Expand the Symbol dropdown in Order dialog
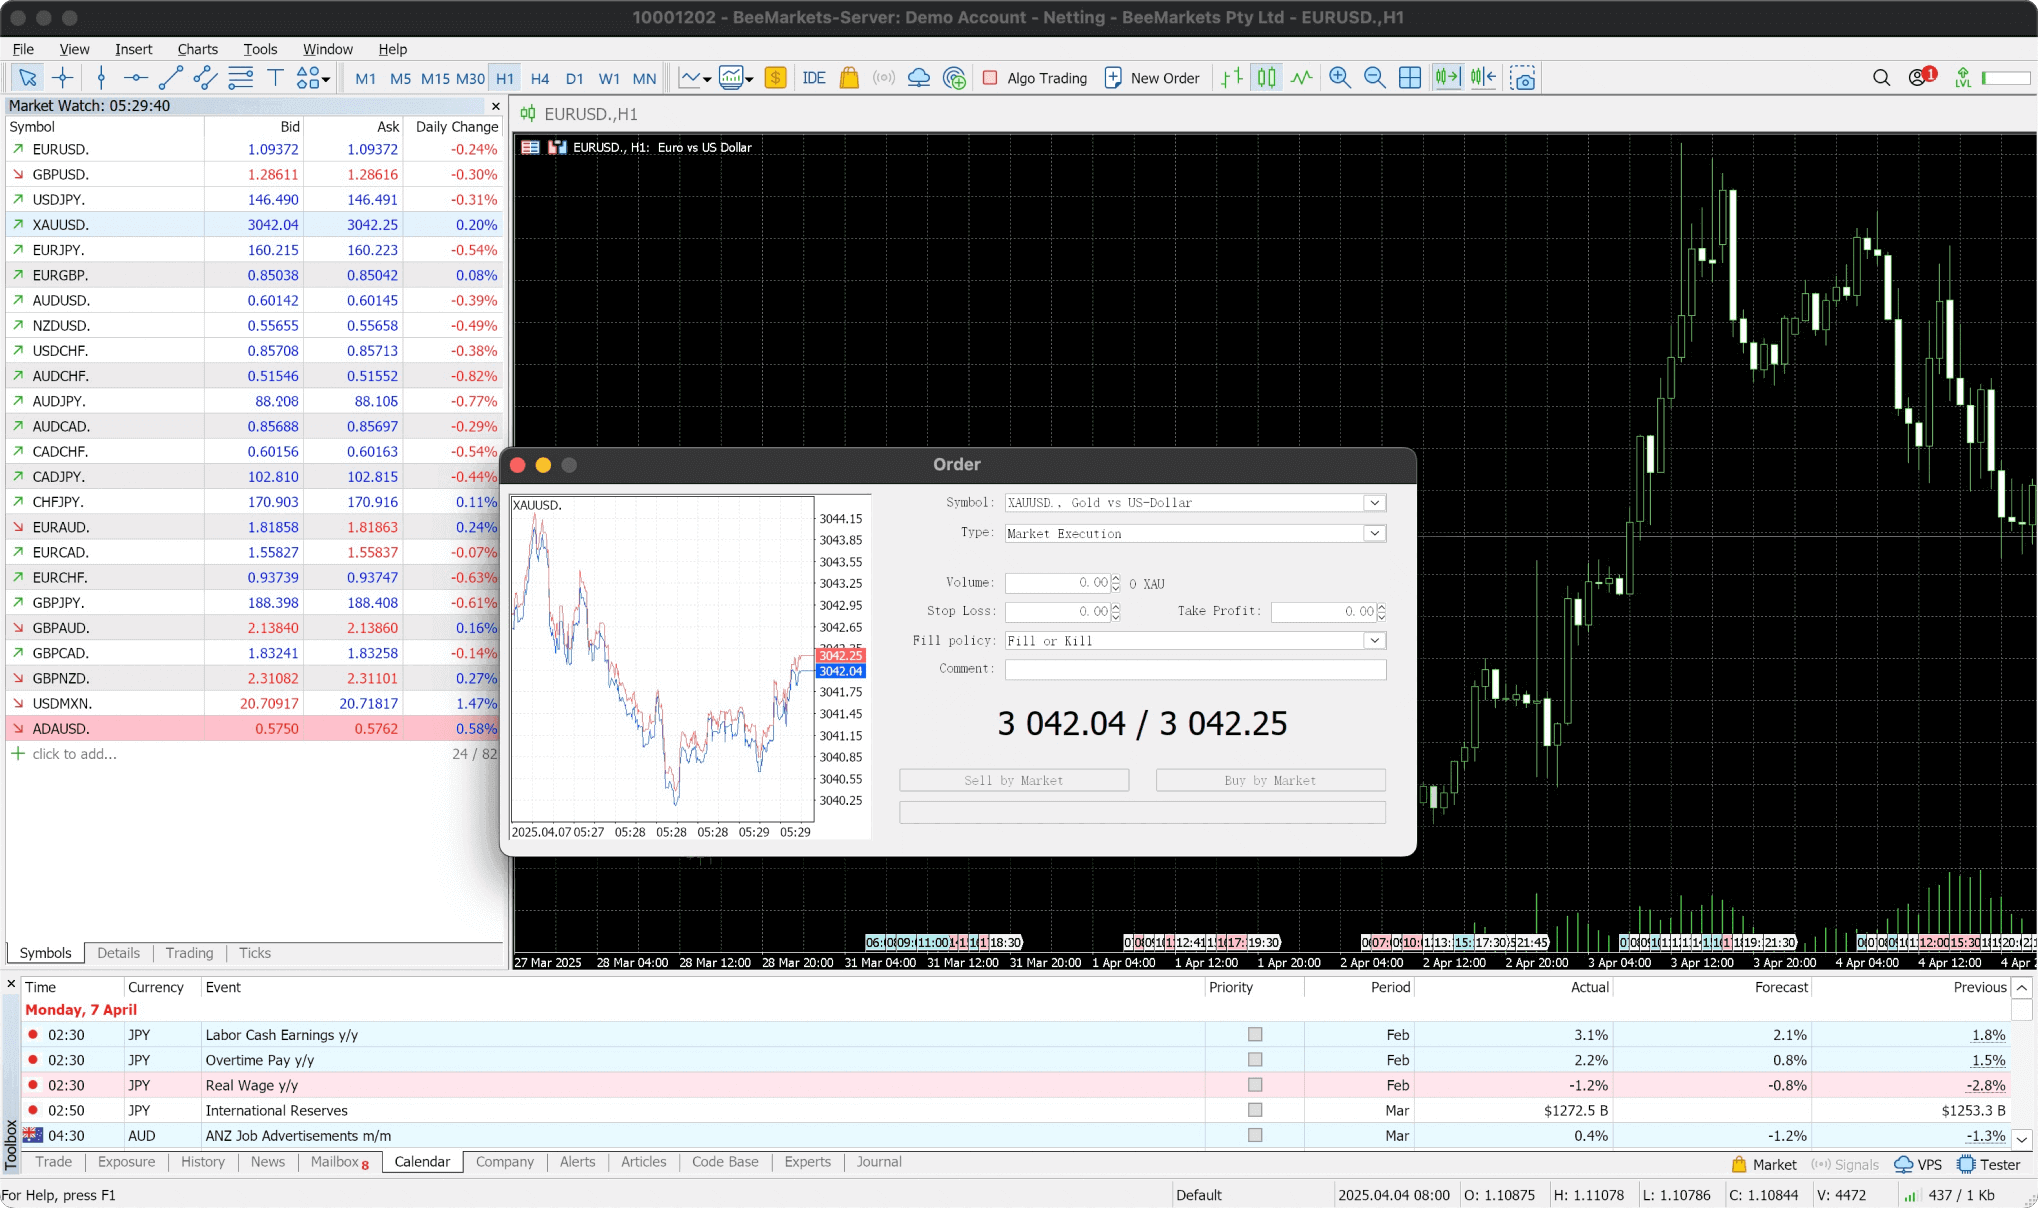This screenshot has width=2038, height=1208. tap(1374, 503)
